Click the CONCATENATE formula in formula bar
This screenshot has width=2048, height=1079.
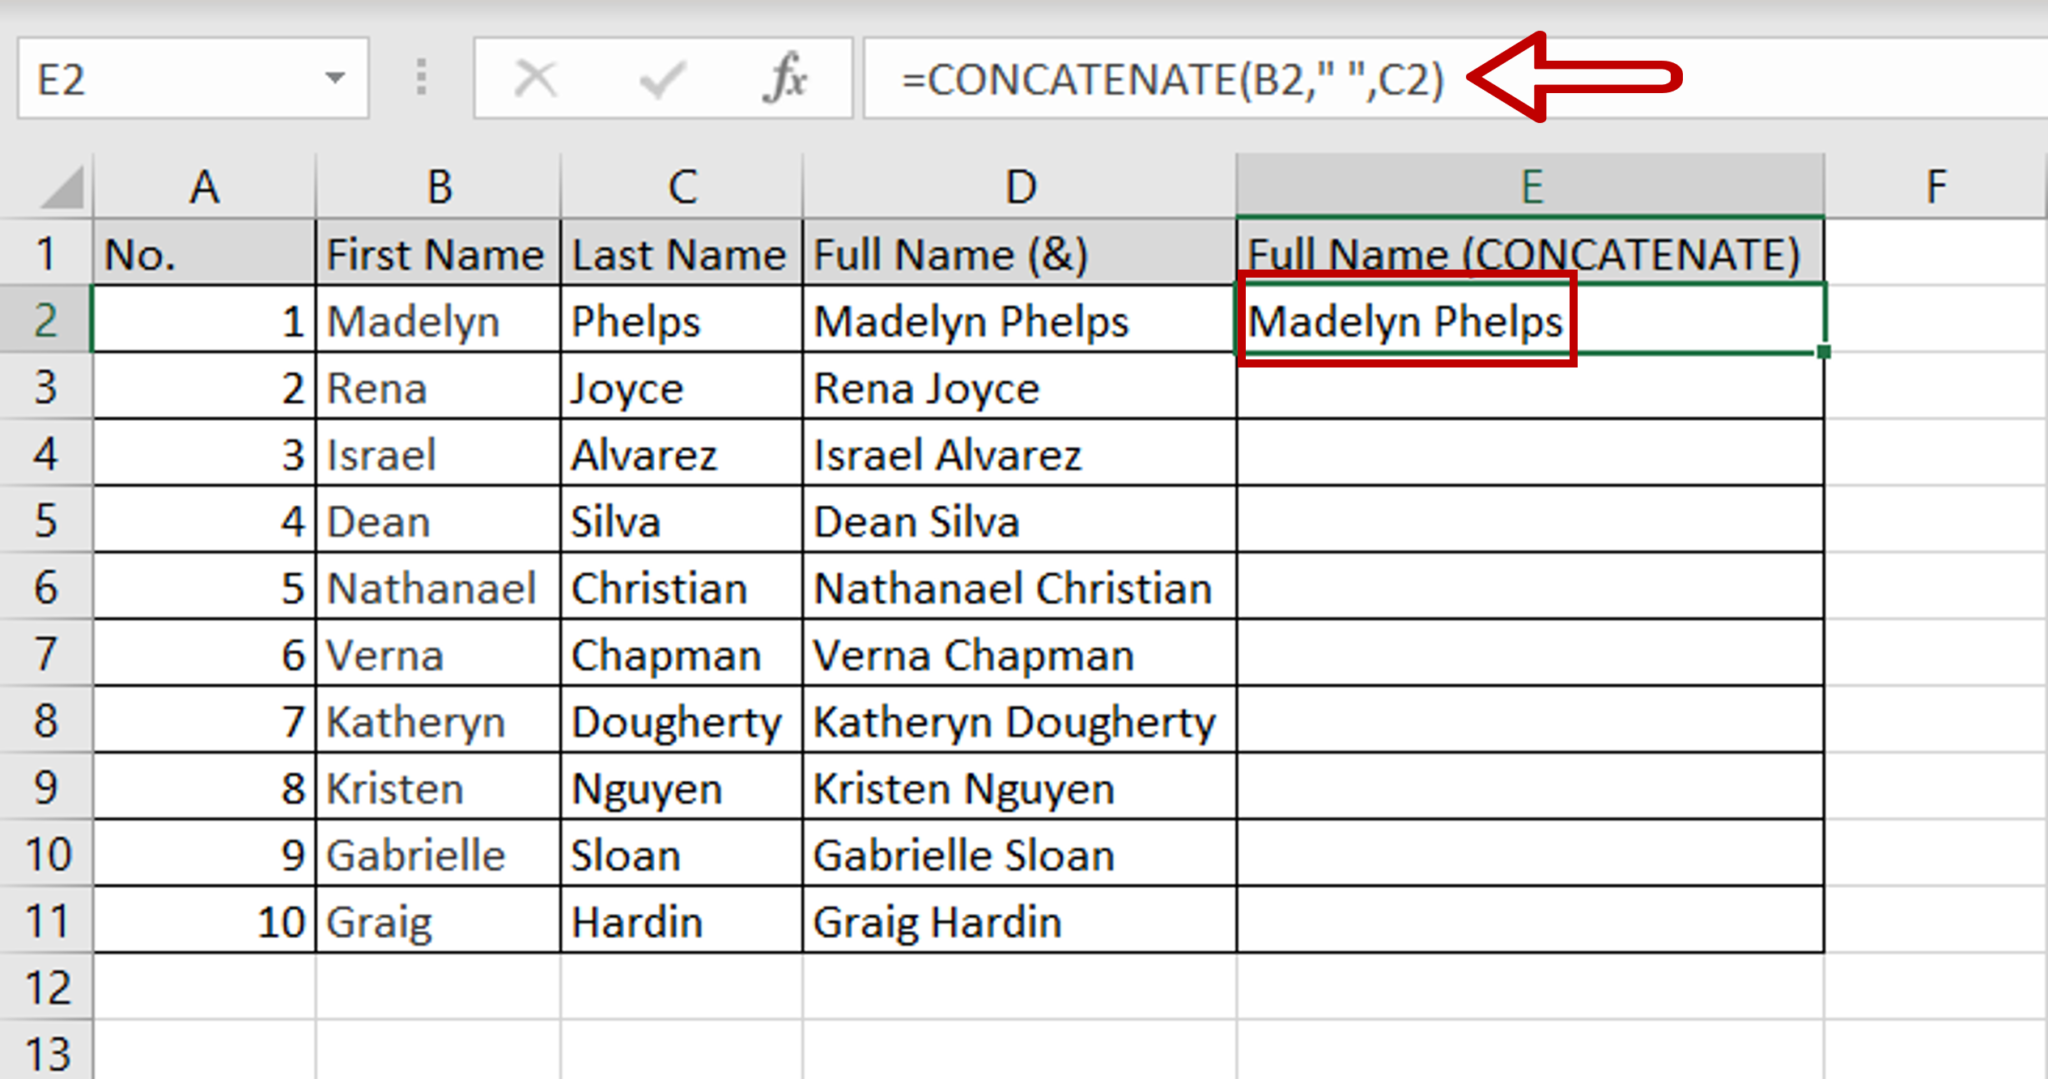tap(1172, 80)
